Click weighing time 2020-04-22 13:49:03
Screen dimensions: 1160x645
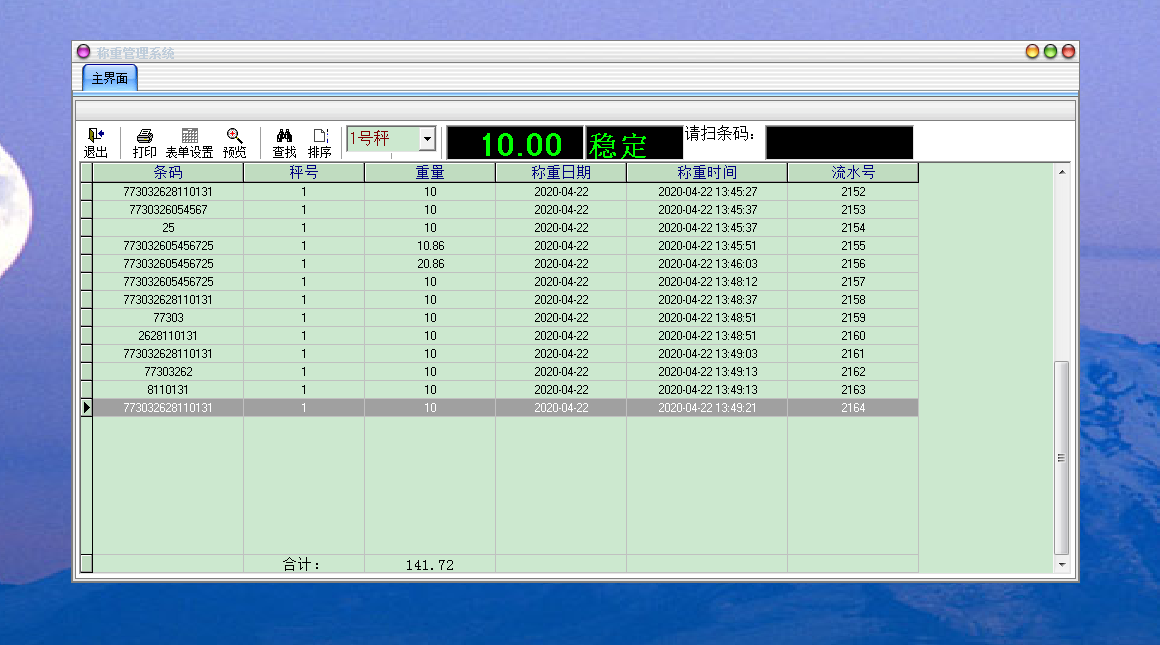point(707,354)
